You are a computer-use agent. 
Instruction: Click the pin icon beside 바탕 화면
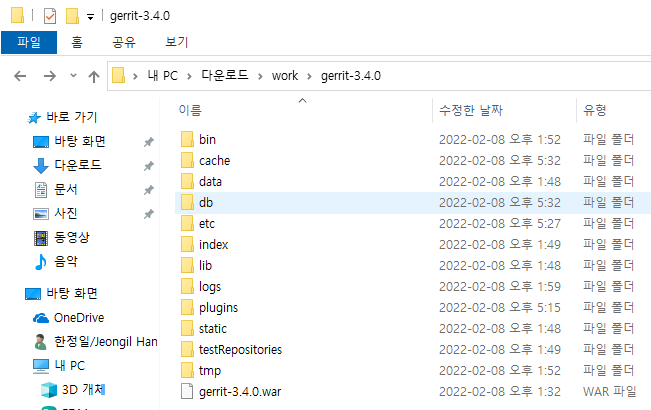(x=149, y=142)
